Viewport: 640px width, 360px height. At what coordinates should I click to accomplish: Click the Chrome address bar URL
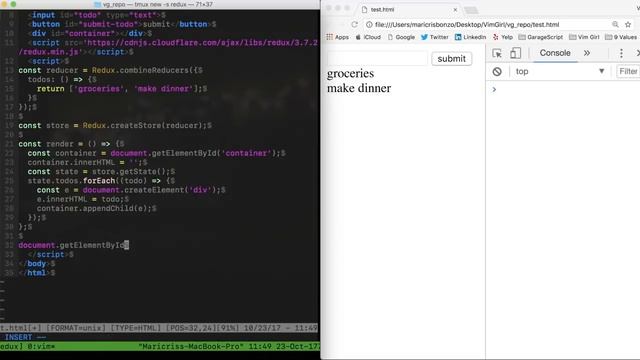(467, 24)
